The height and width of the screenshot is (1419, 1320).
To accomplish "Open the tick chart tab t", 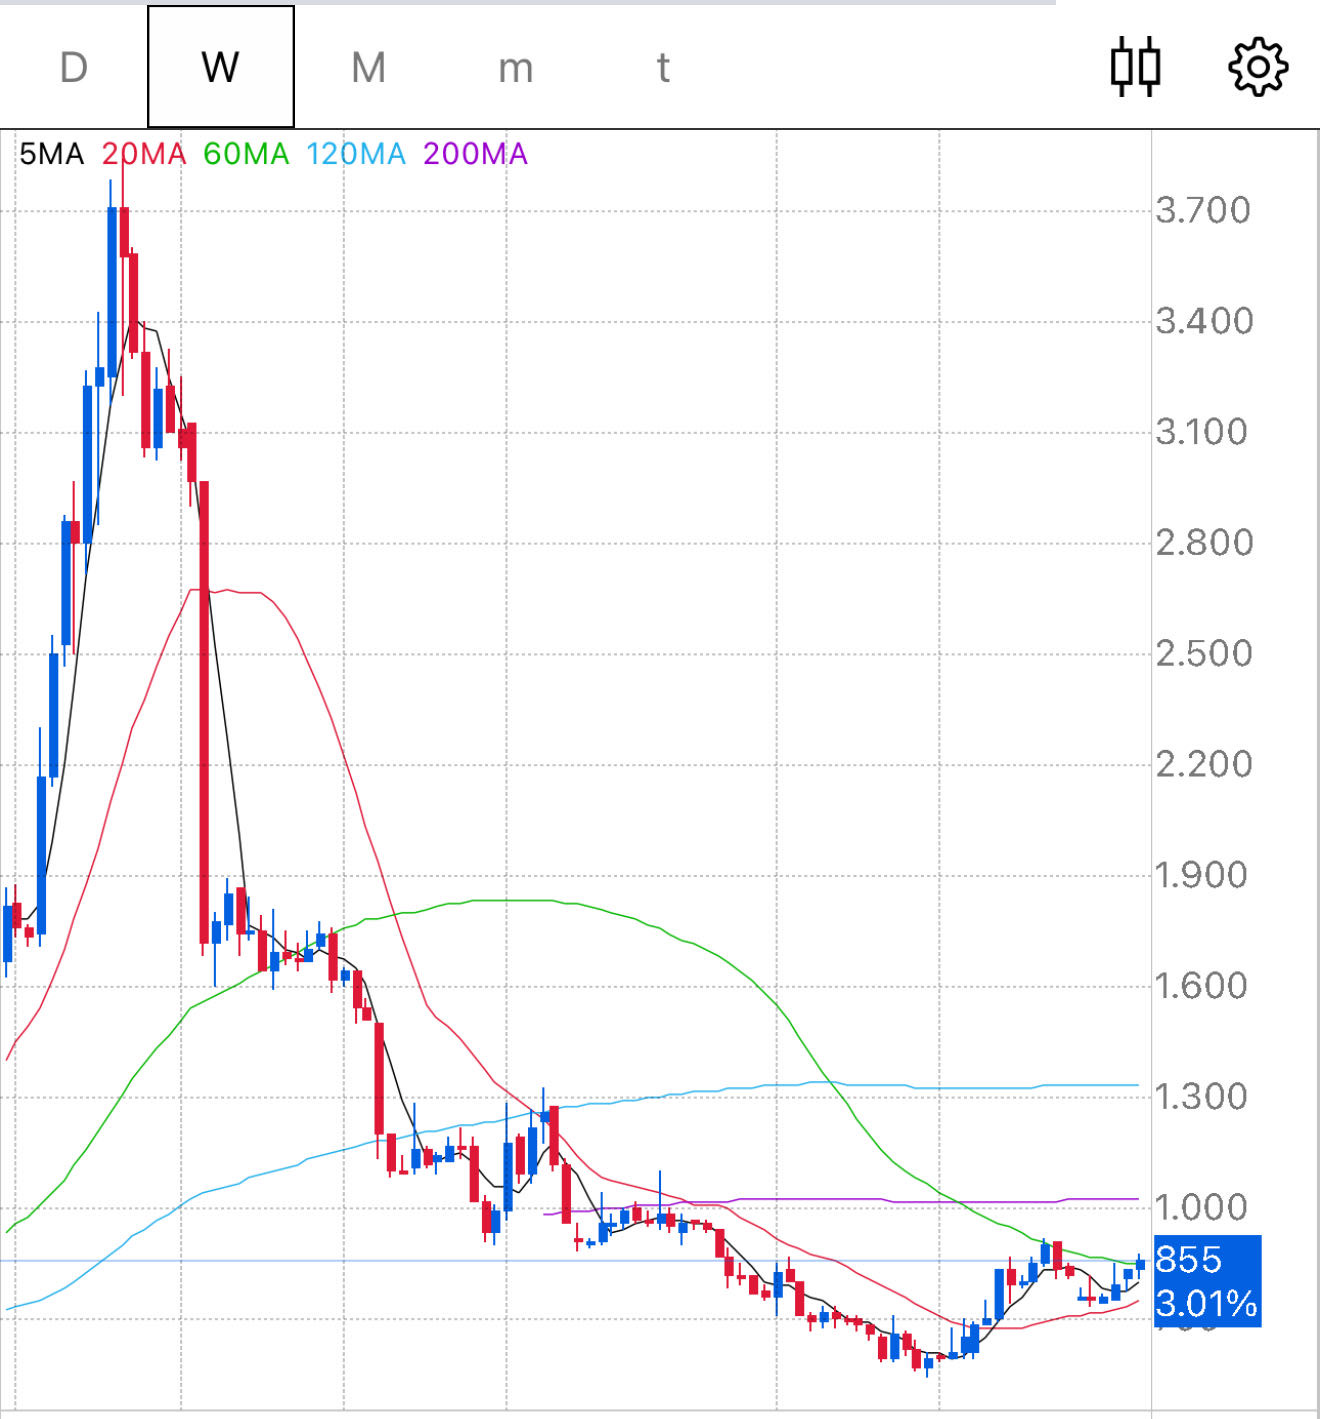I will coord(662,68).
